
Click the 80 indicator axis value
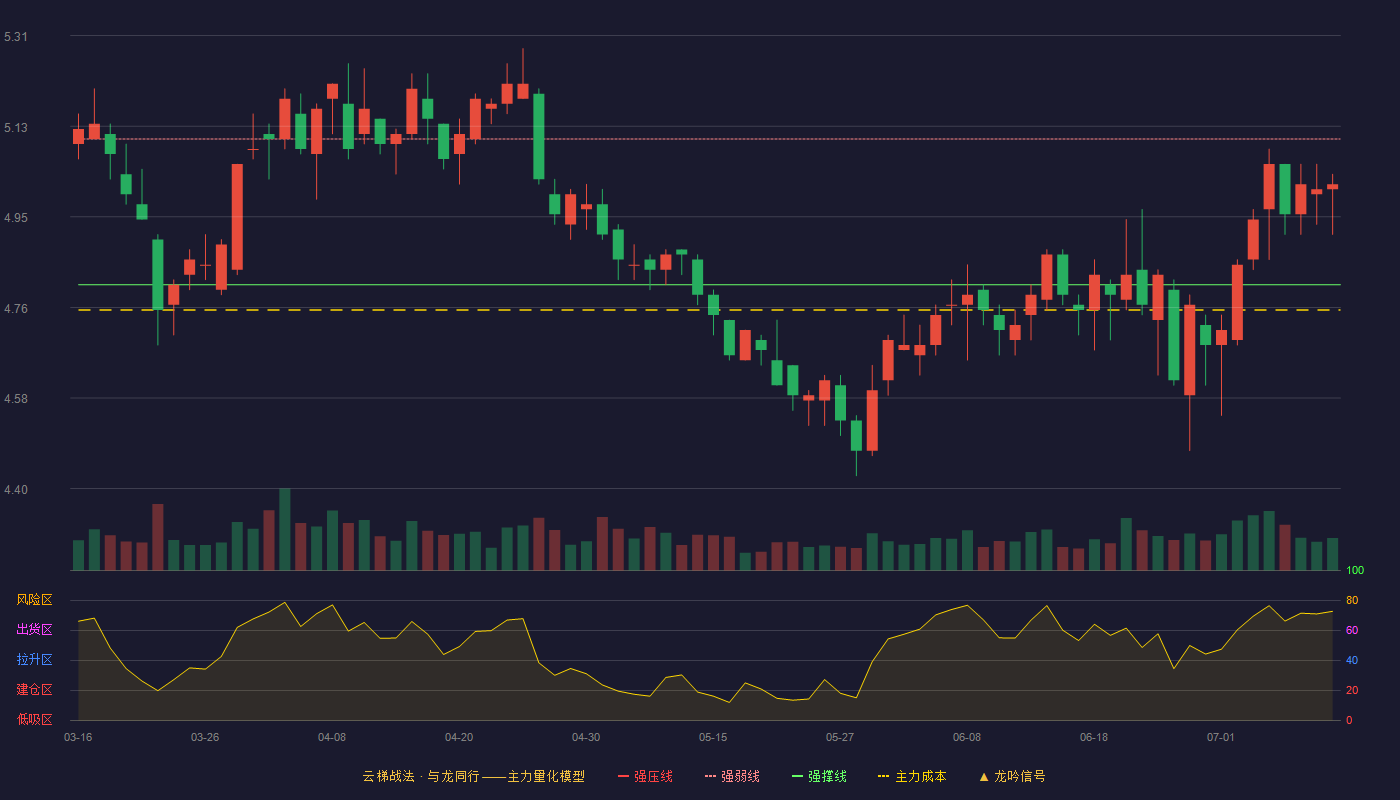tap(1352, 600)
